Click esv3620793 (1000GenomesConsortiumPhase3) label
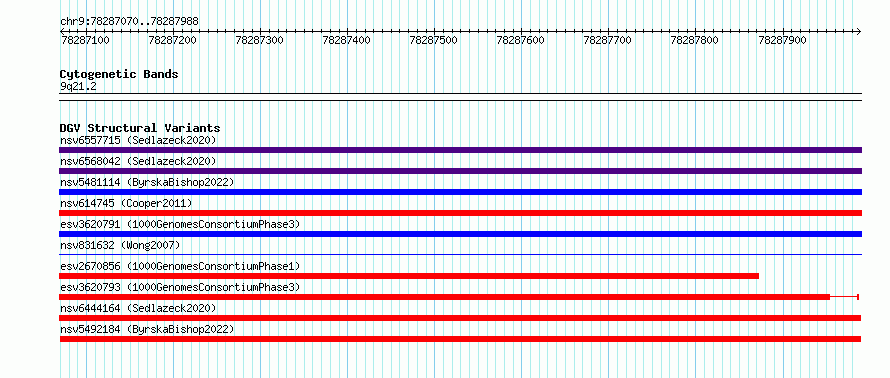The image size is (890, 378). pos(180,287)
